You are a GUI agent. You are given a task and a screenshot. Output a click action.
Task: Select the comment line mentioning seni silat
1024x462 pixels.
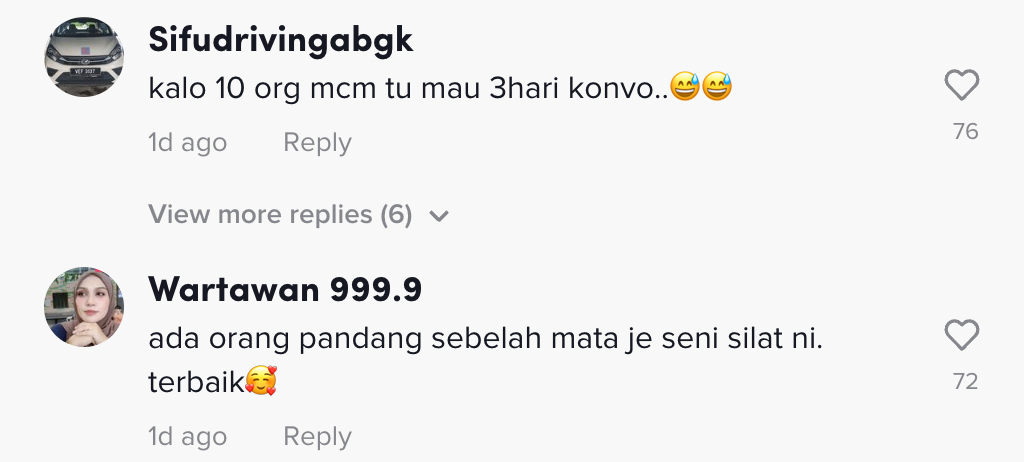click(x=485, y=339)
